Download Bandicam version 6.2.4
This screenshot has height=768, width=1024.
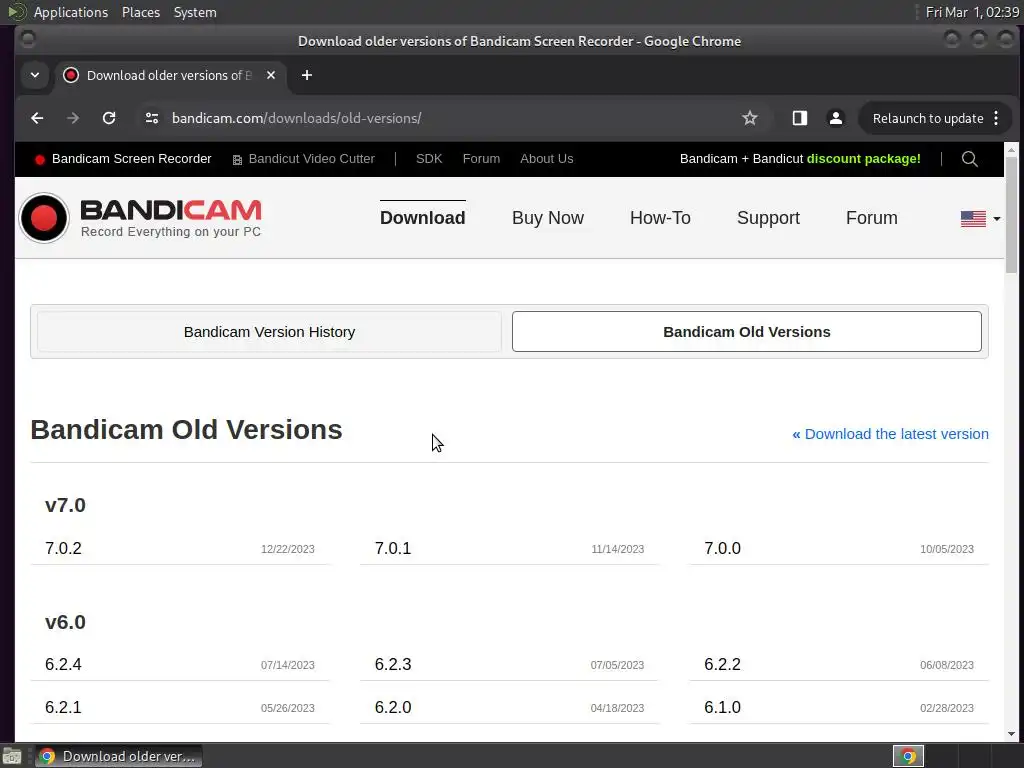[x=63, y=665]
